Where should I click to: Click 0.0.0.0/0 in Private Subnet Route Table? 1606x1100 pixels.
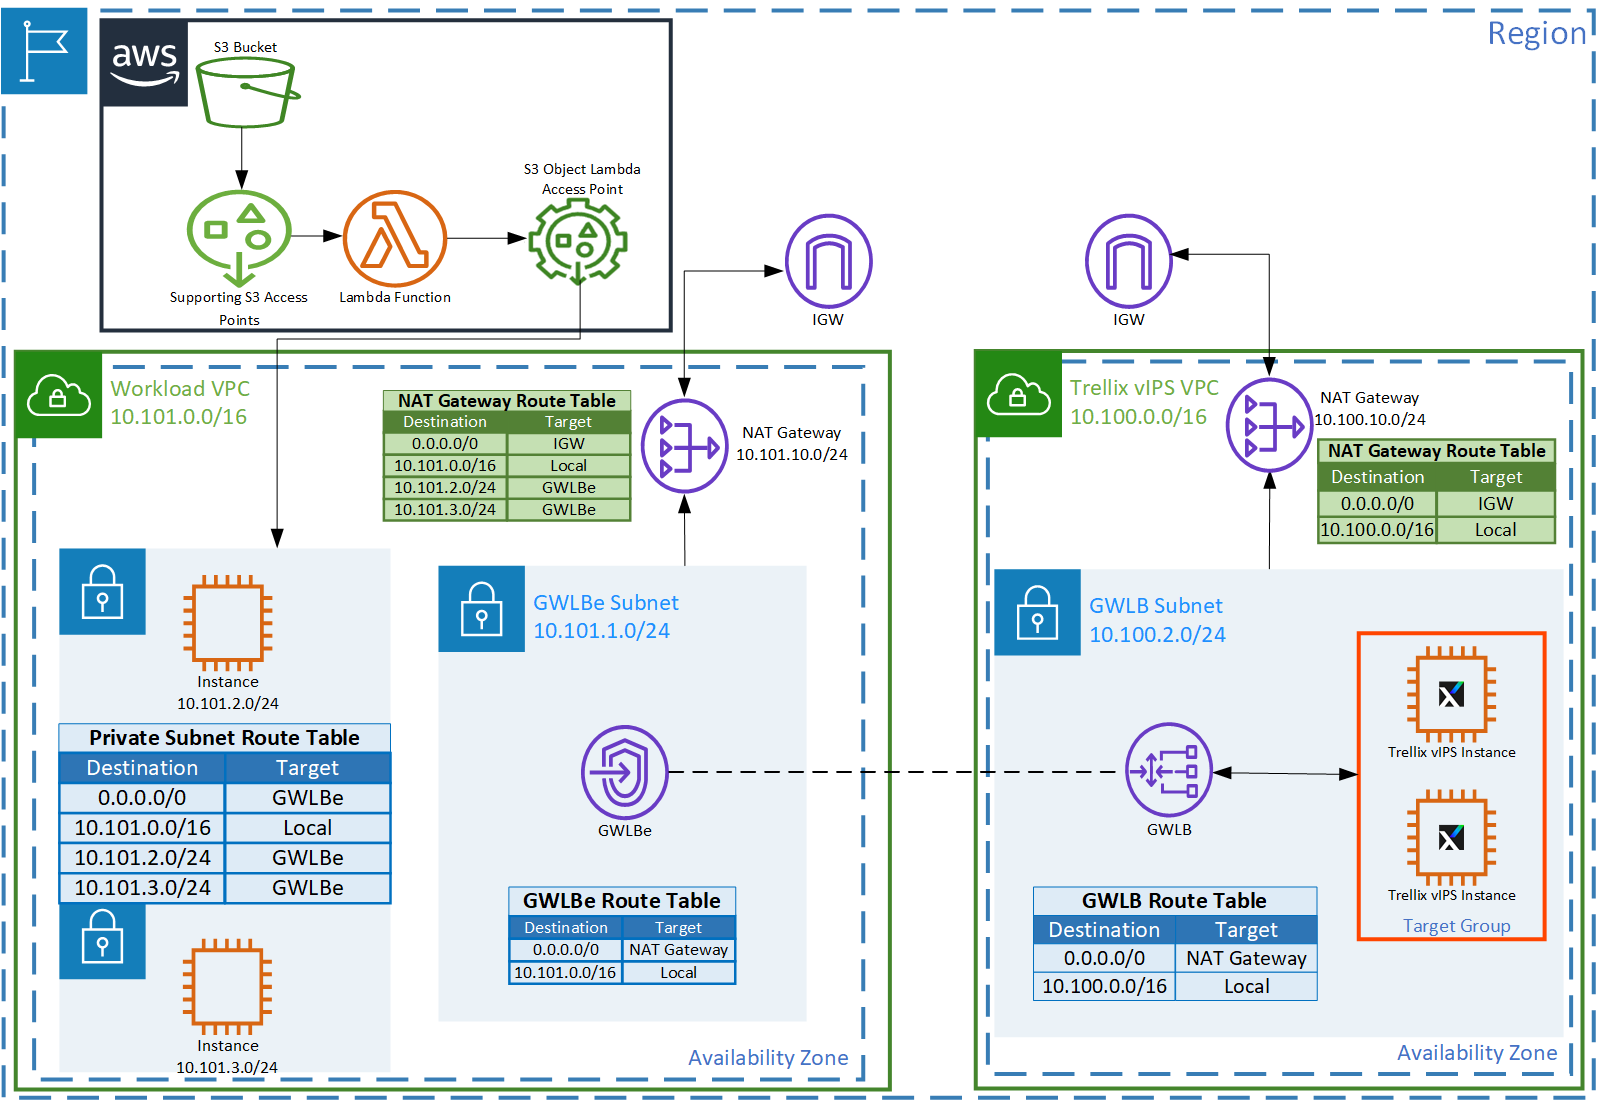[x=142, y=798]
